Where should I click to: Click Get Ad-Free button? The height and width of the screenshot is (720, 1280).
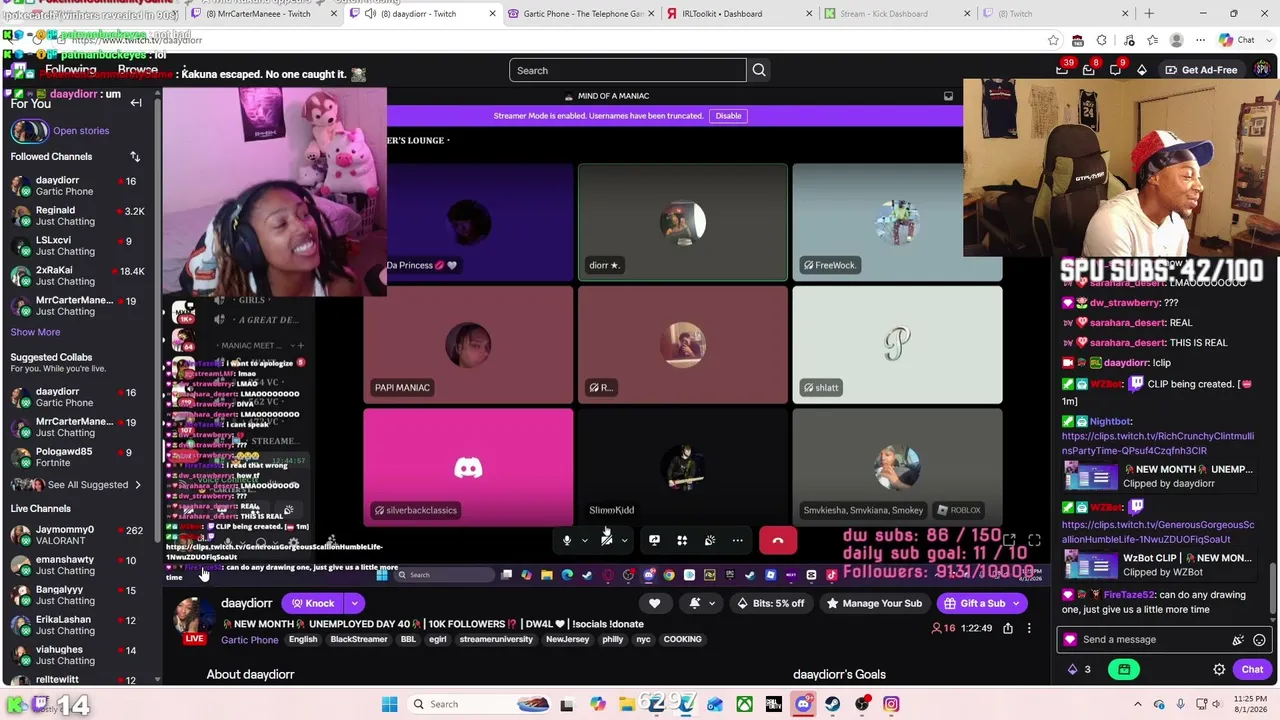click(1200, 70)
